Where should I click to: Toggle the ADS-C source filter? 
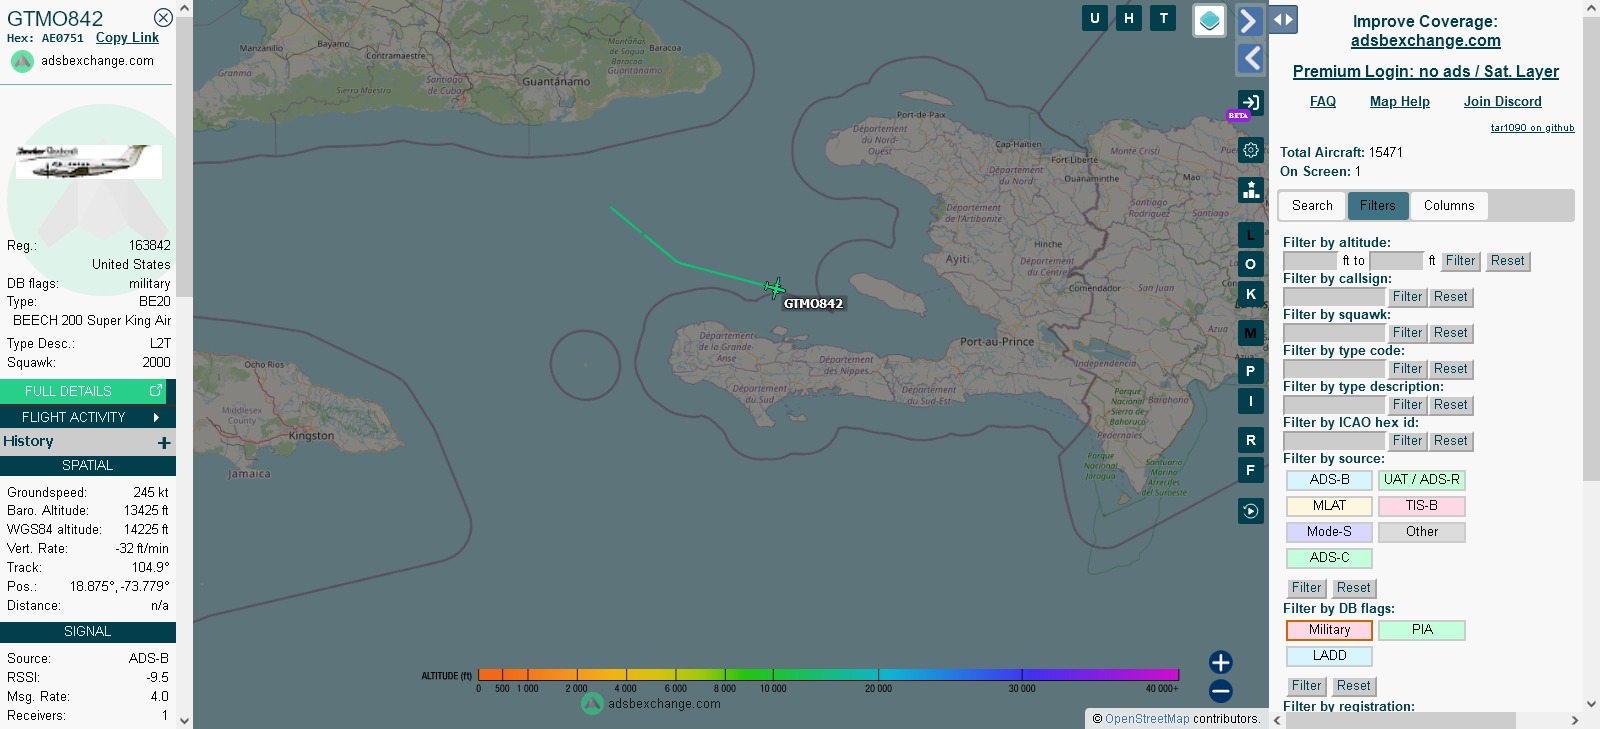click(x=1329, y=558)
